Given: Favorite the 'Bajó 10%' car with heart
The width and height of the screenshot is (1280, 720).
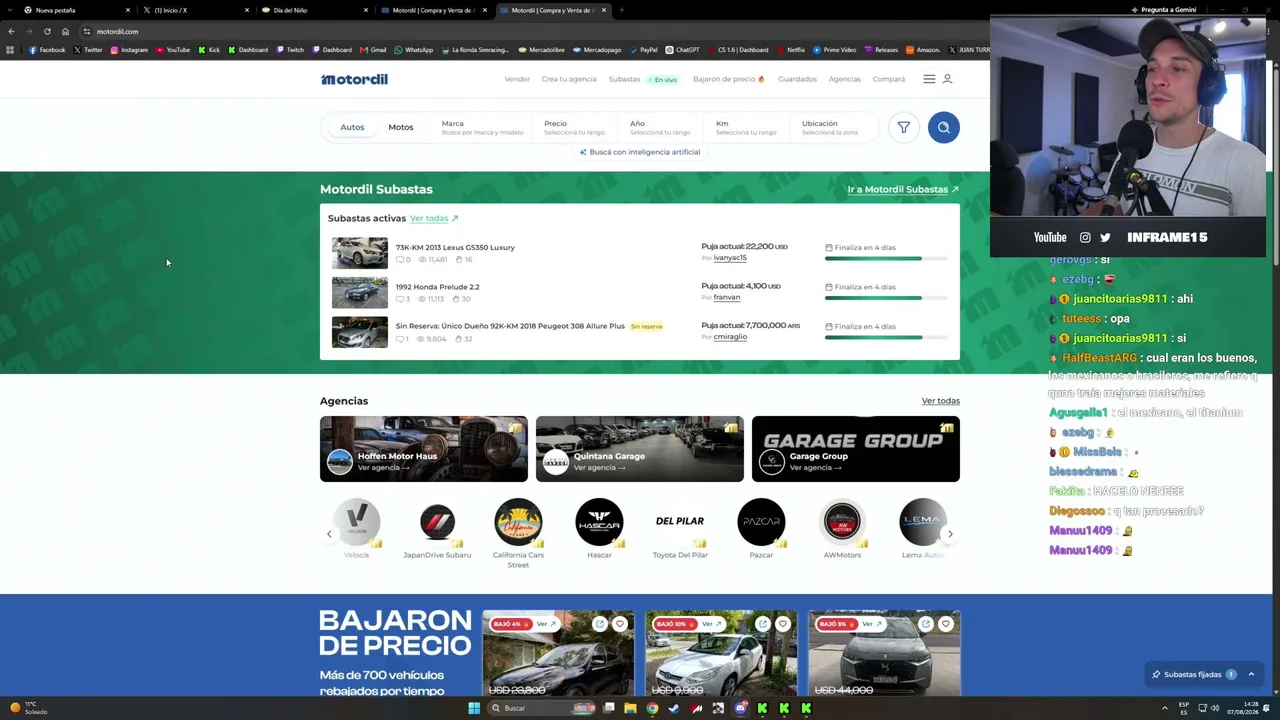Looking at the screenshot, I should (782, 624).
